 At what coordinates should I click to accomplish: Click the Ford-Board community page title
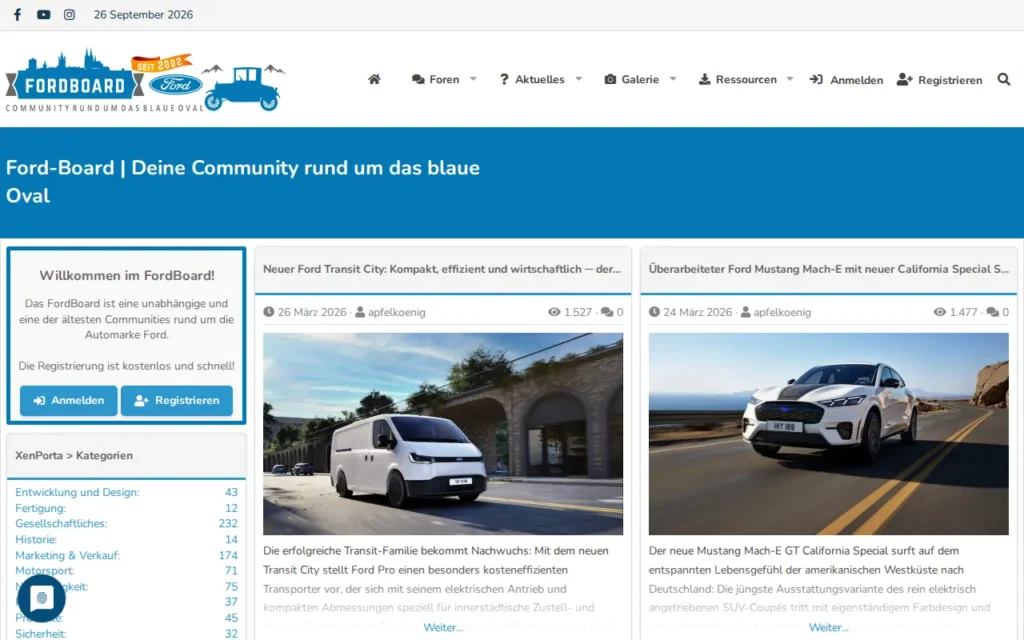tap(243, 182)
